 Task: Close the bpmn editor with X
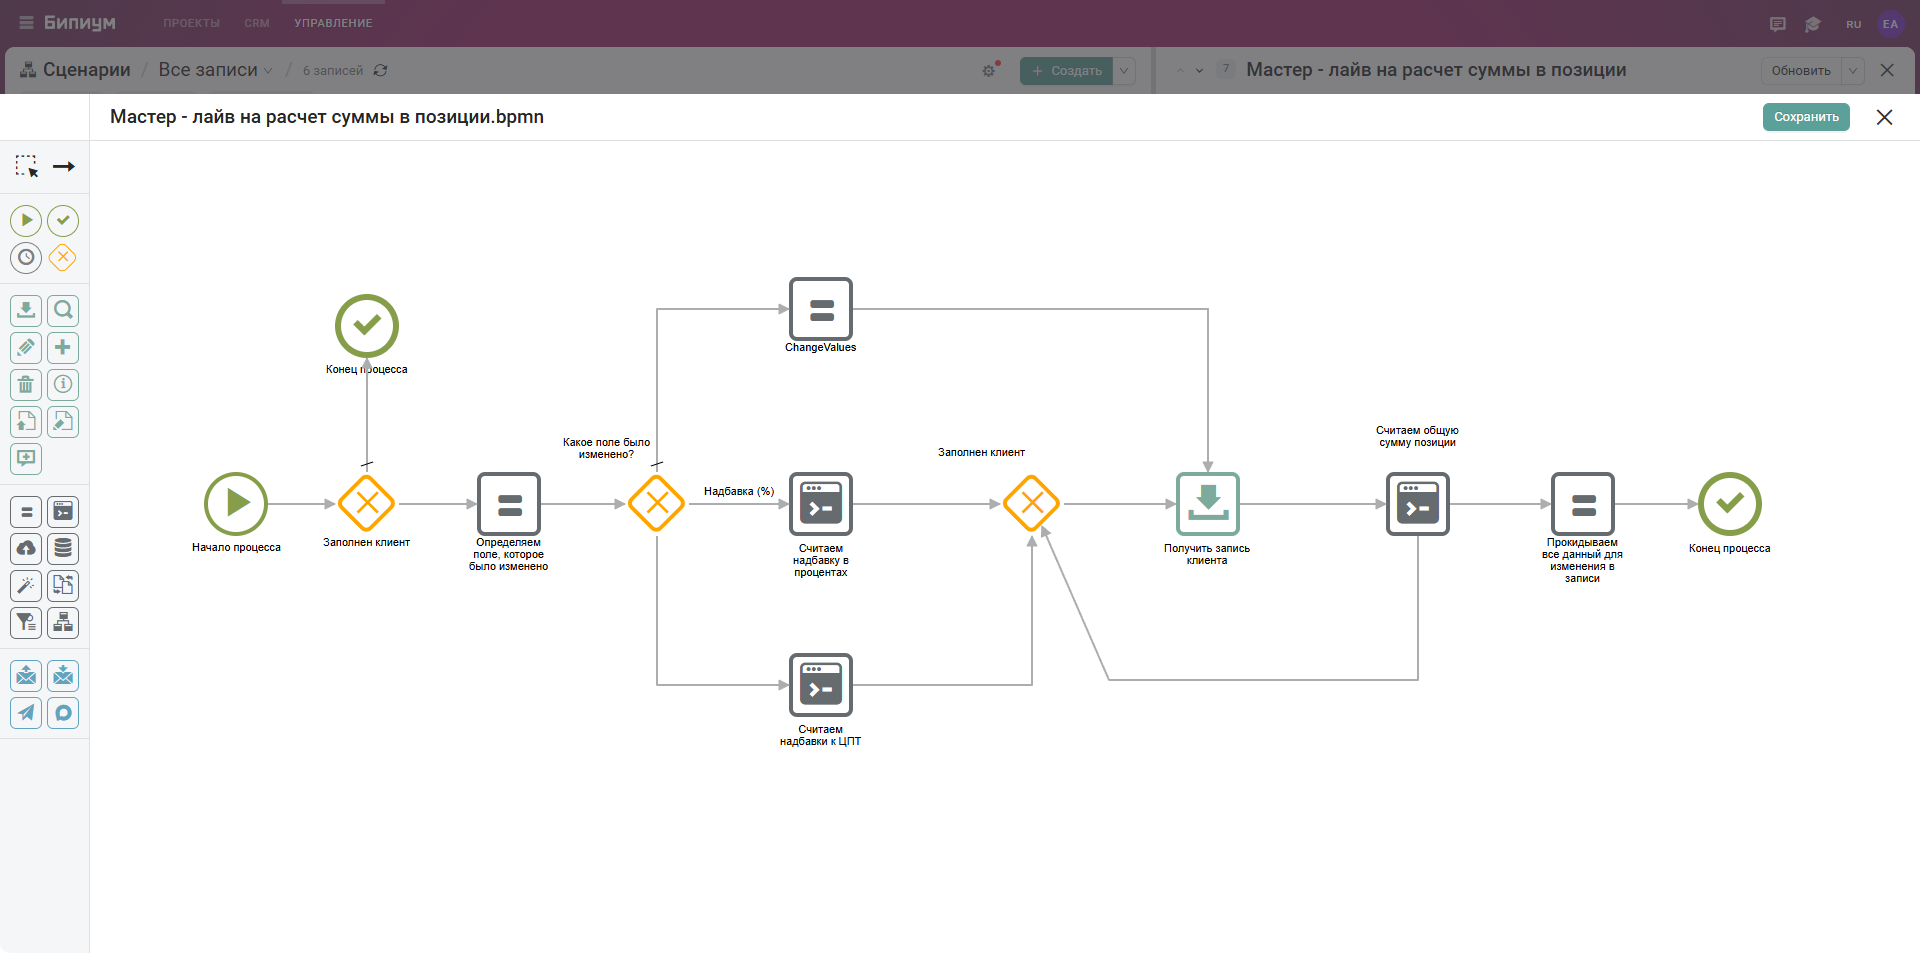(1885, 117)
